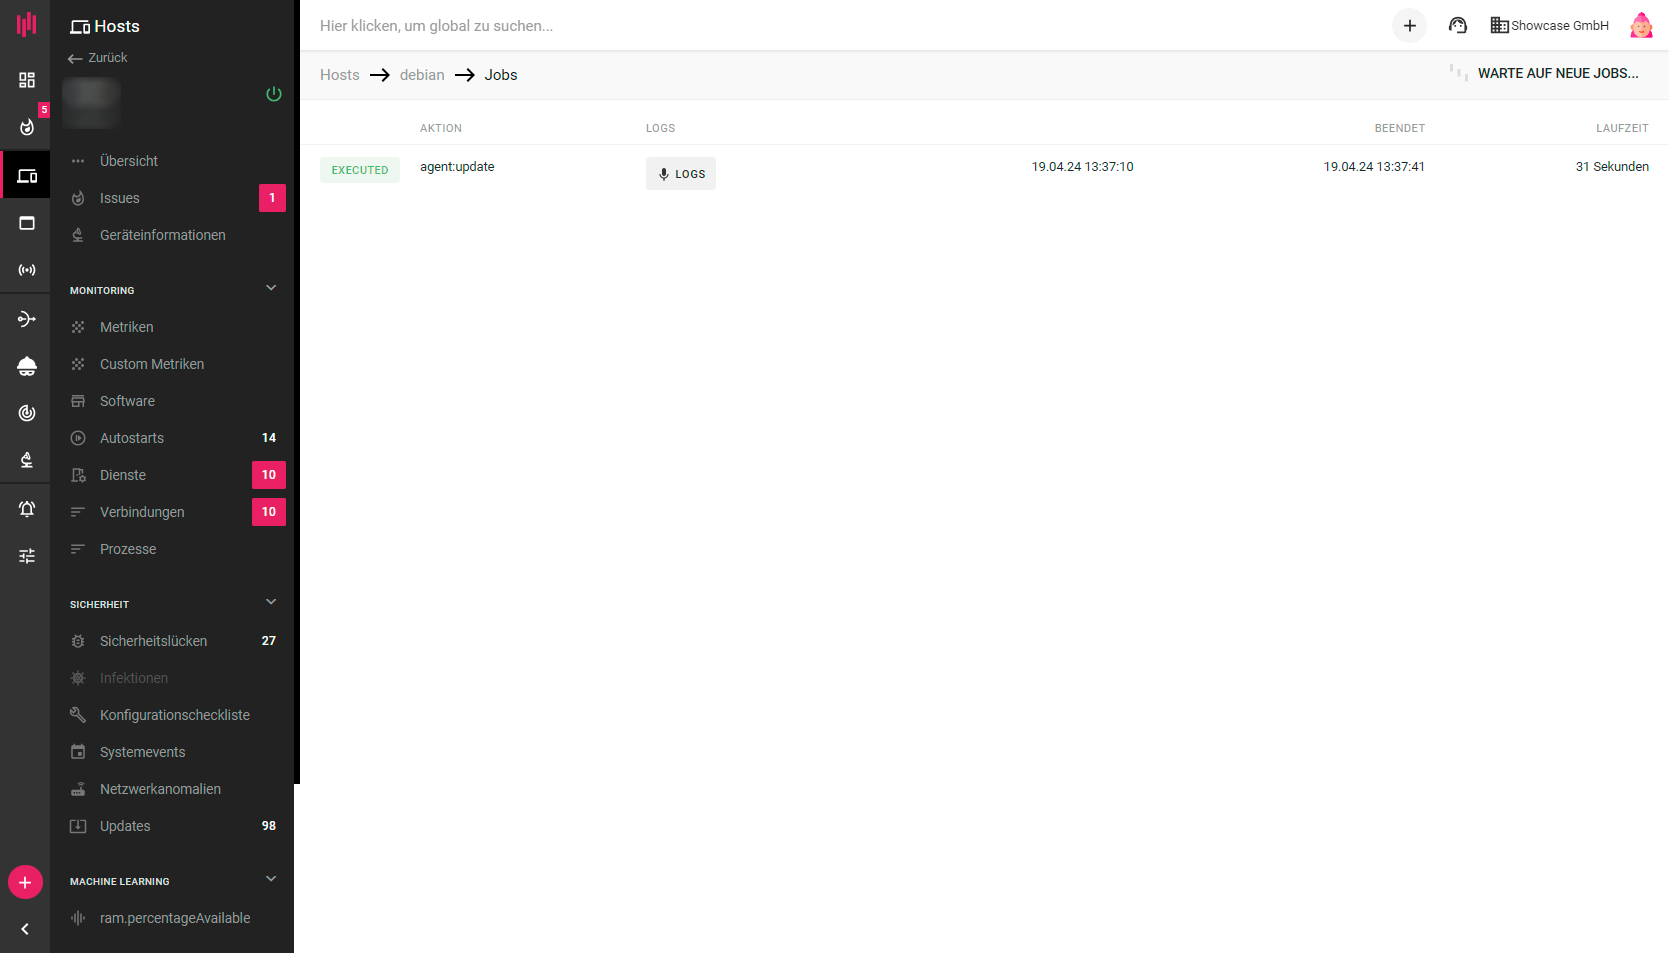Click the pink floating add button
Screen dimensions: 1669x953
click(x=25, y=883)
